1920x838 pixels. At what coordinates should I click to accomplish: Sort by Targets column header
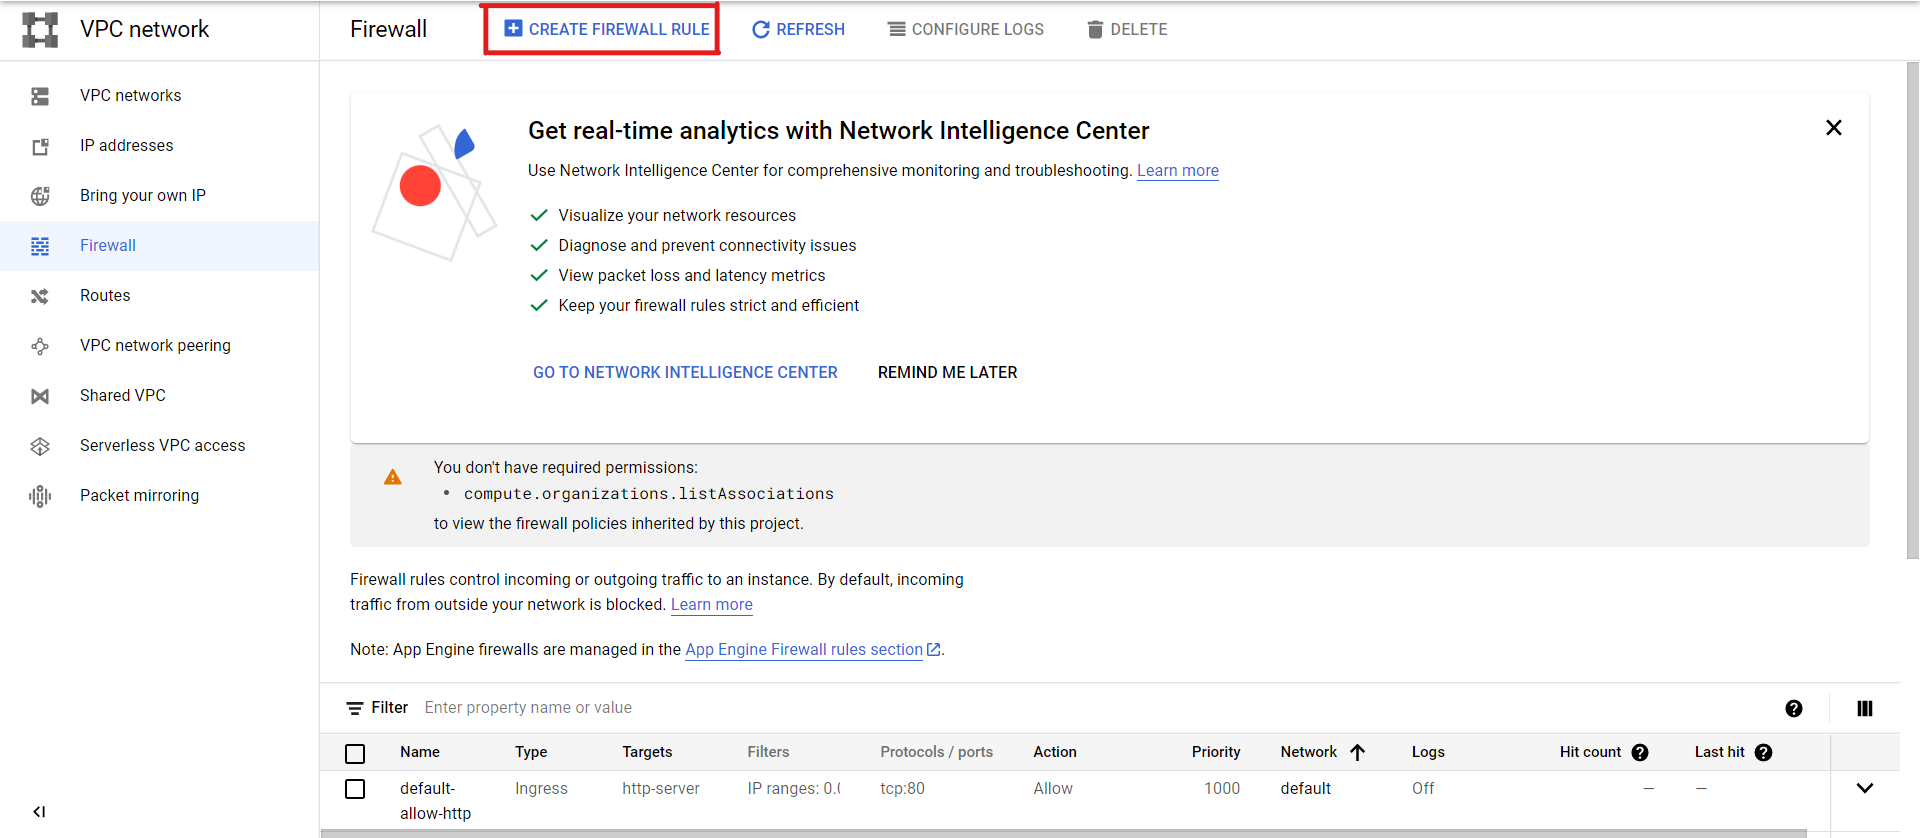(x=647, y=752)
